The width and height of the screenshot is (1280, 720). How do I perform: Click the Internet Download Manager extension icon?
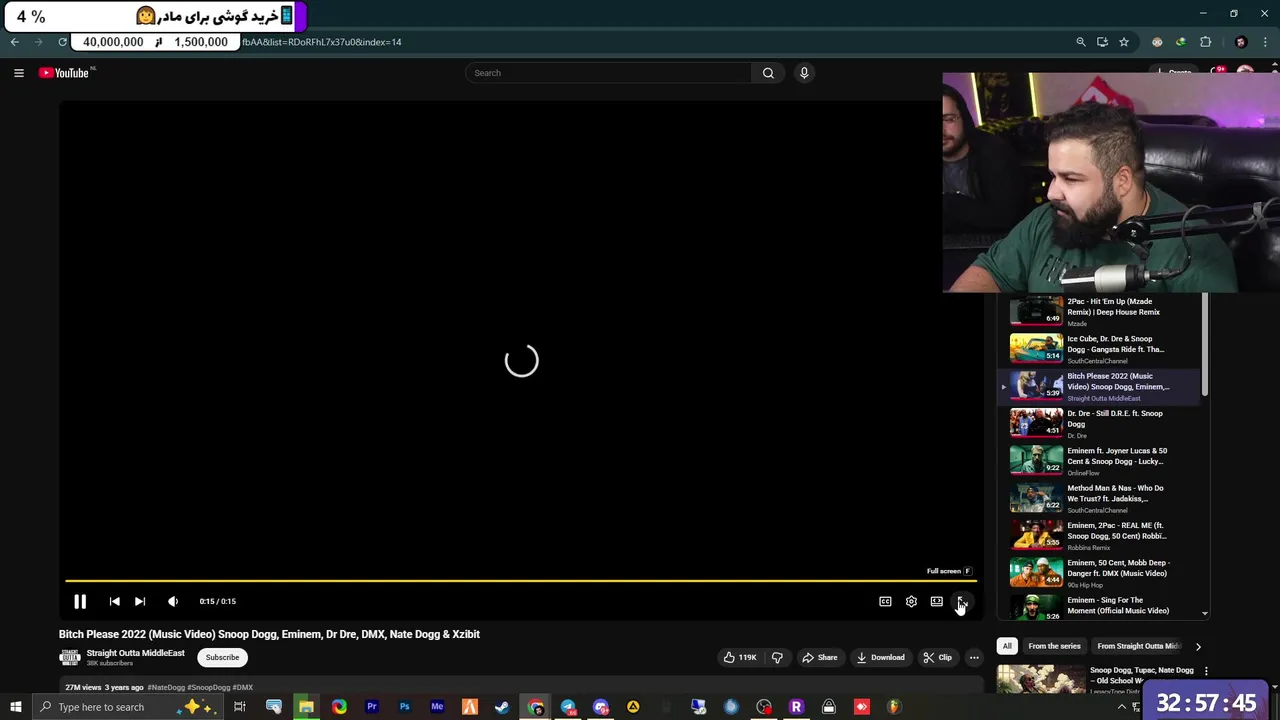(1181, 42)
